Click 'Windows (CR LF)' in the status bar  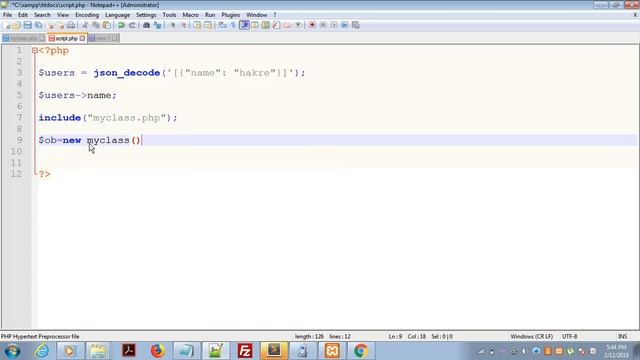[x=531, y=337]
